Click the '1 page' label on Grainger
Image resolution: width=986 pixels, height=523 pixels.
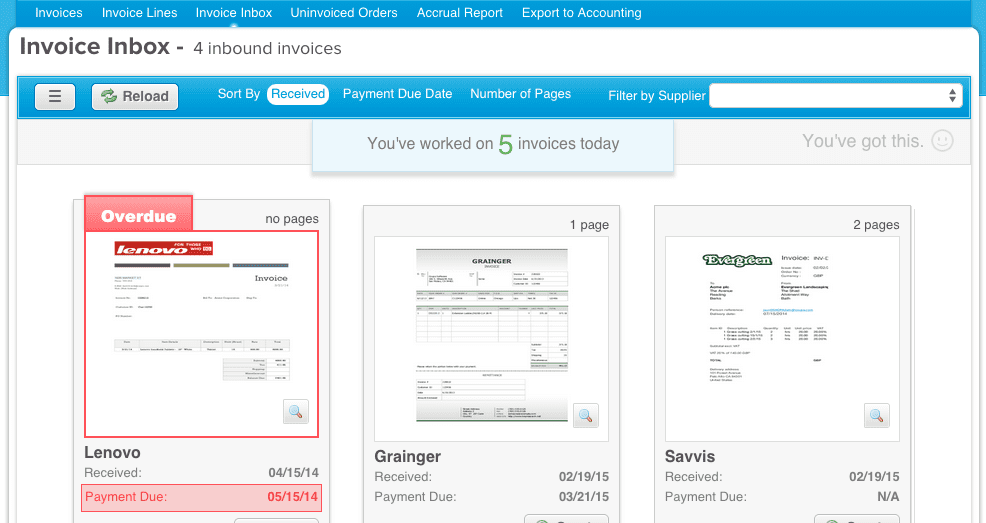[589, 225]
